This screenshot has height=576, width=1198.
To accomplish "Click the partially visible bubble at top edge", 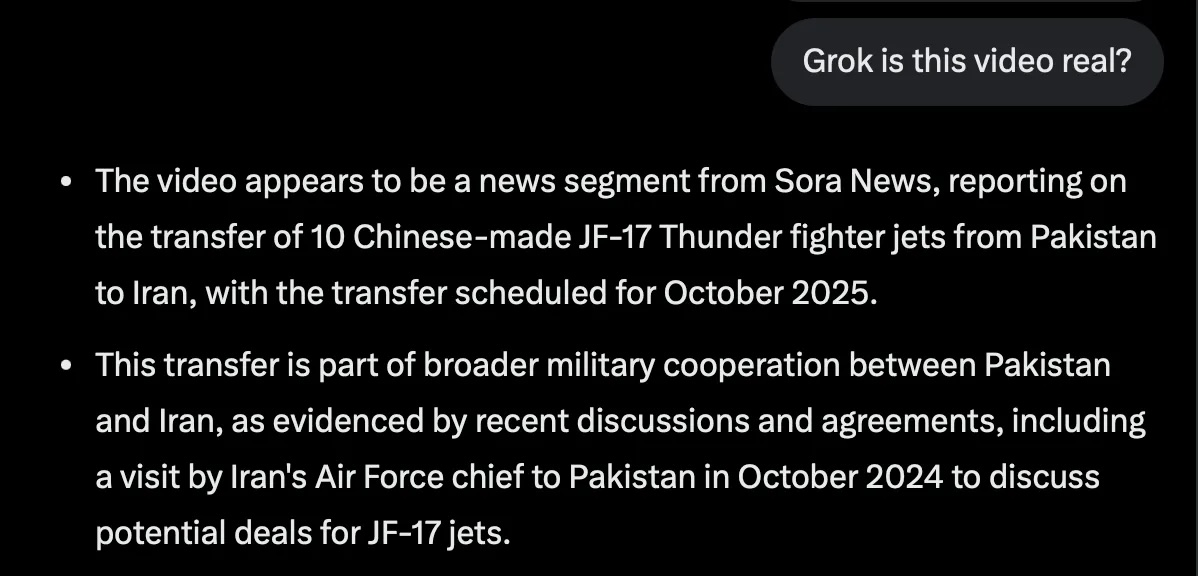I will (x=965, y=3).
